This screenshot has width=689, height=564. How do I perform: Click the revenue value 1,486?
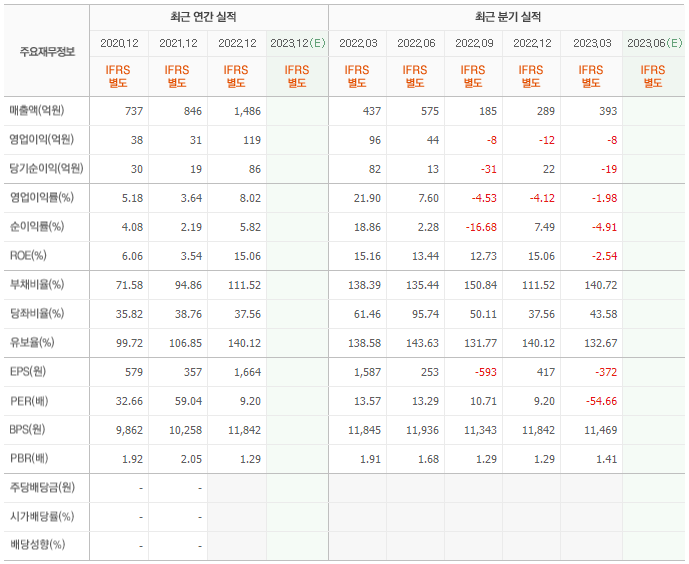click(x=247, y=111)
